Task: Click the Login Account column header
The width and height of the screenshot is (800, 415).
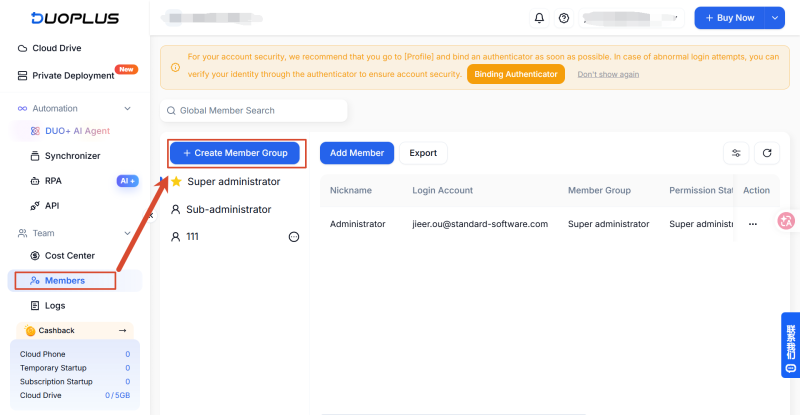Action: coord(442,190)
